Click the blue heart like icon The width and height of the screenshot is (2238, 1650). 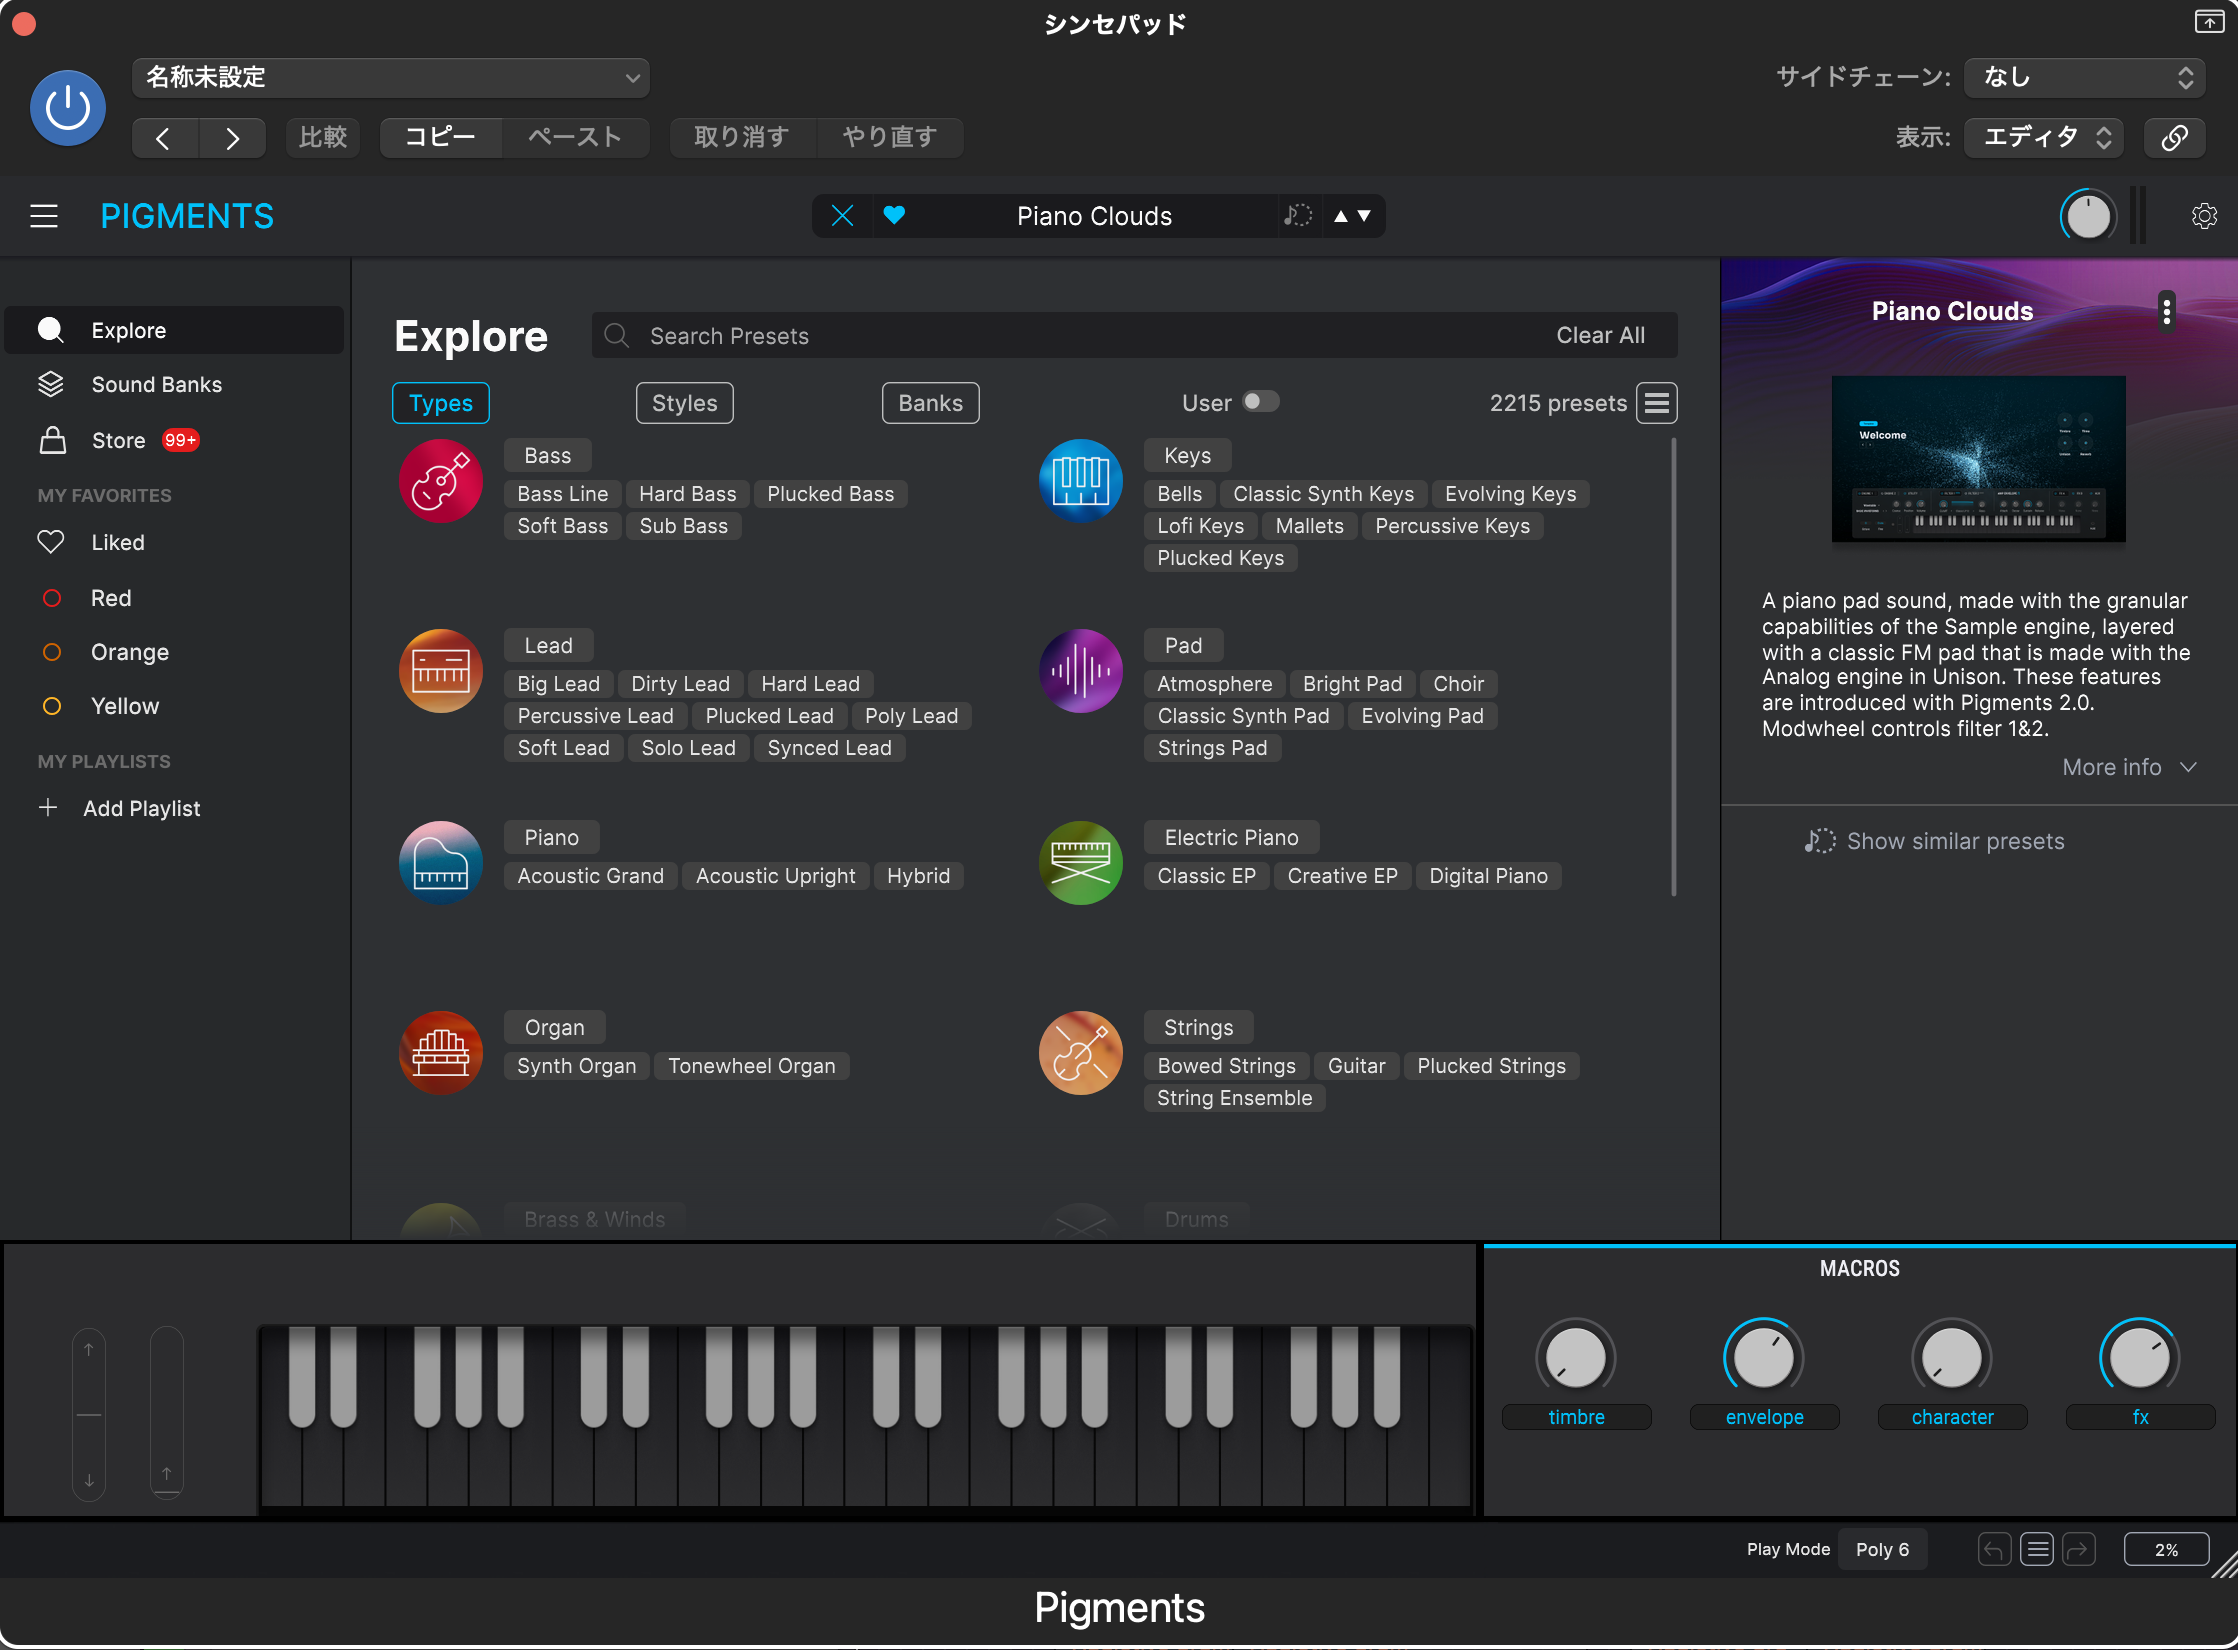pos(894,215)
